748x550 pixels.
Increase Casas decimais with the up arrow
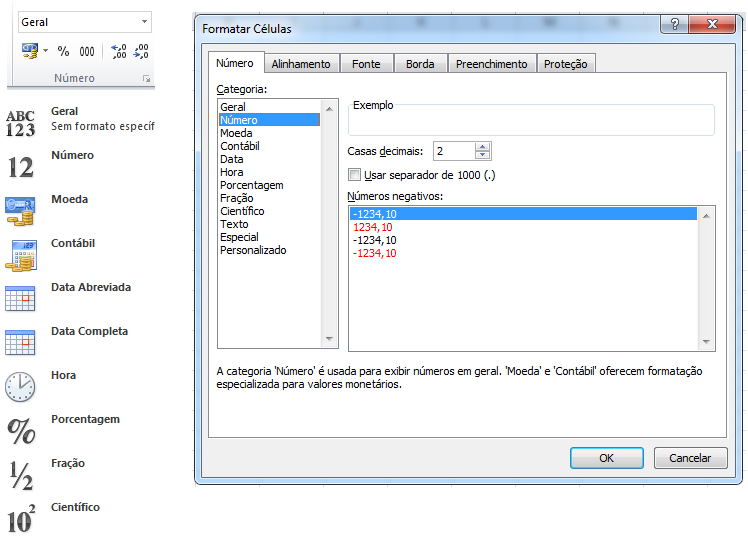pos(484,147)
